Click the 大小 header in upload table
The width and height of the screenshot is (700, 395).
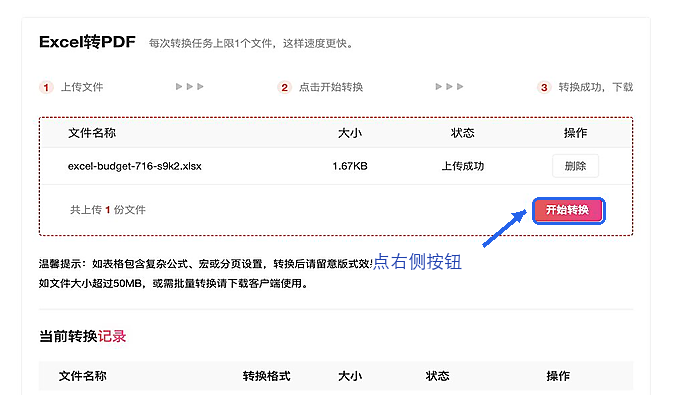350,133
